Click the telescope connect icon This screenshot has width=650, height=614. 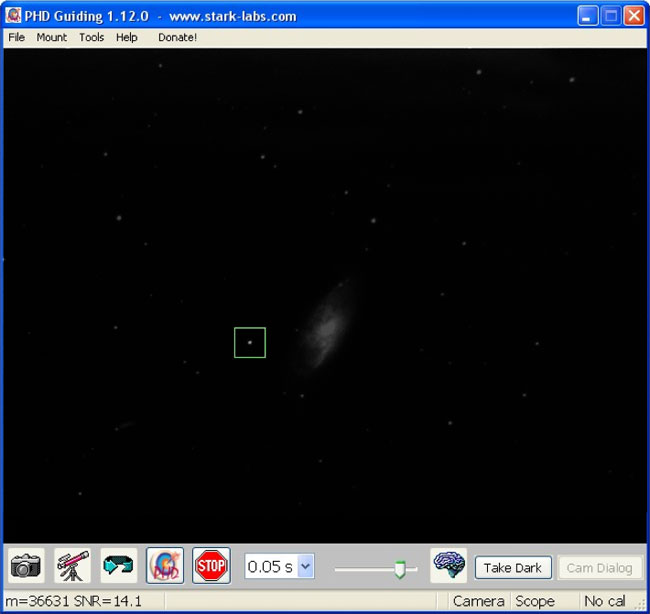point(73,566)
